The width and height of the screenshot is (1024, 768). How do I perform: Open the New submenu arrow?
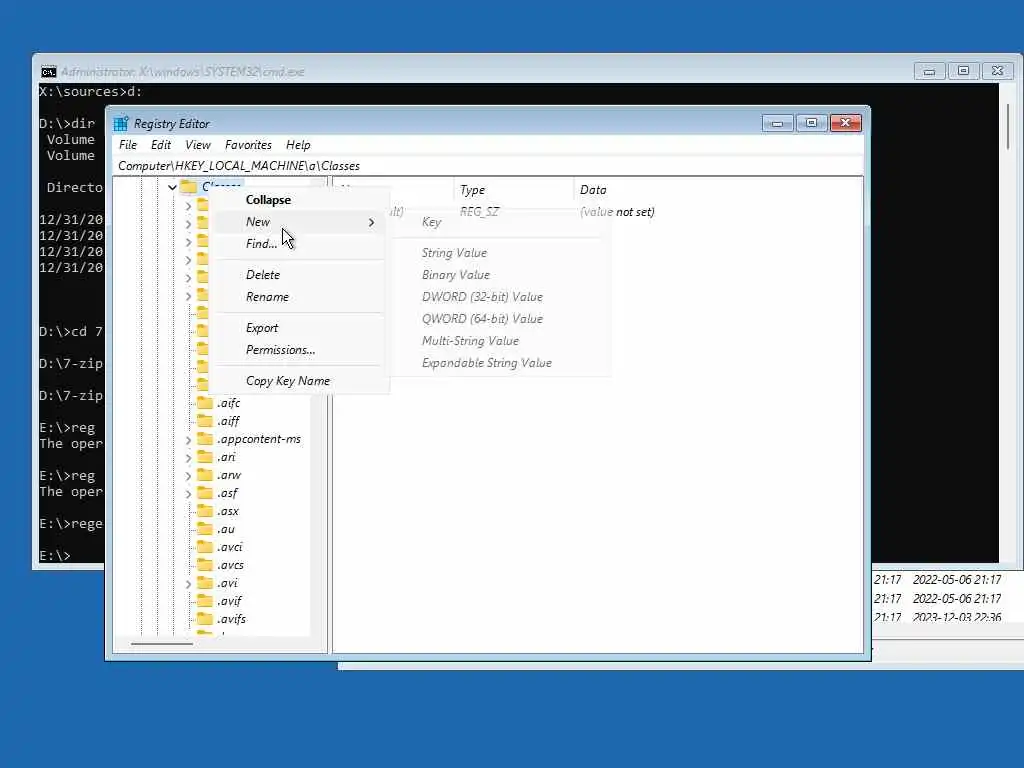tap(371, 222)
